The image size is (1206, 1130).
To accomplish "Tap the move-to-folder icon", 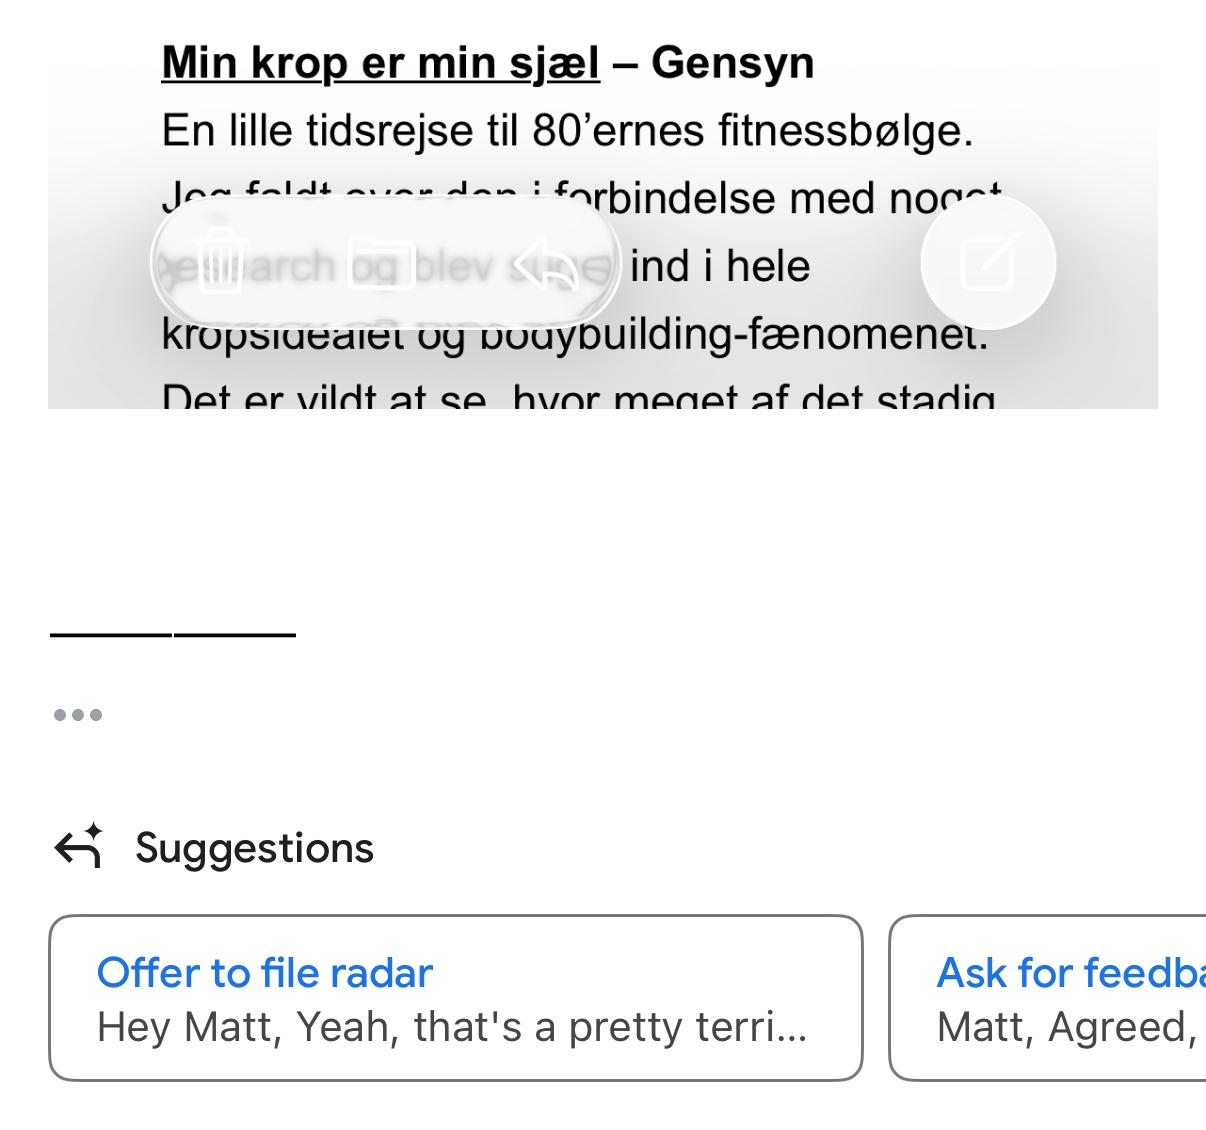I will [382, 264].
